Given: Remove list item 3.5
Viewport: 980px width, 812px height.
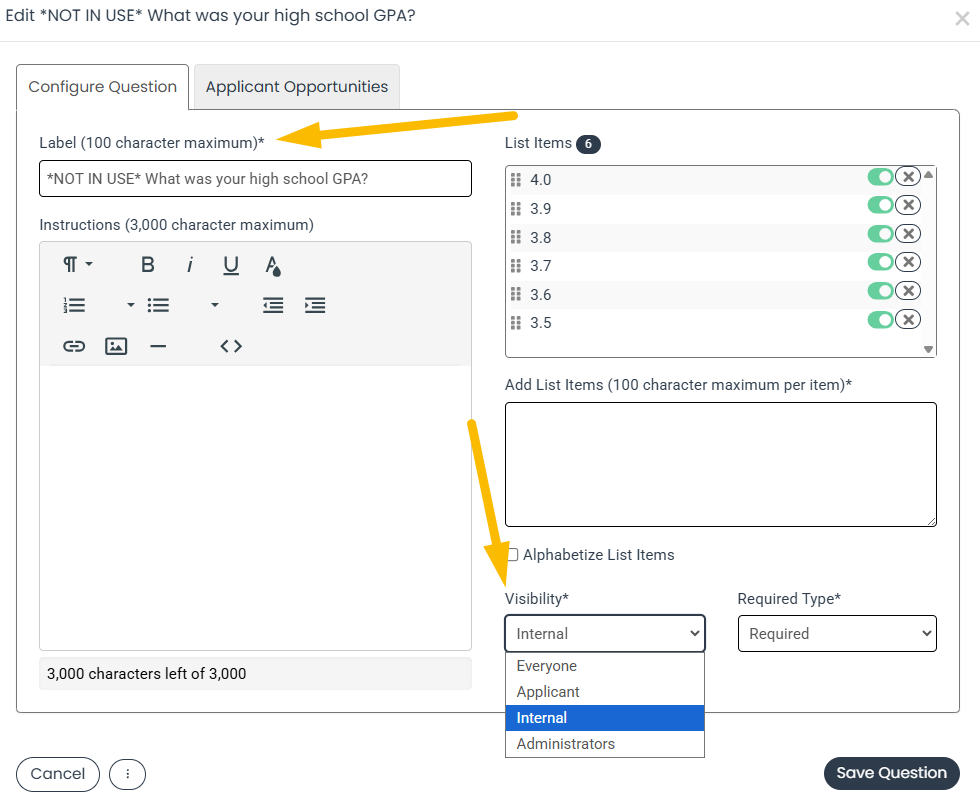Looking at the screenshot, I should pos(908,319).
